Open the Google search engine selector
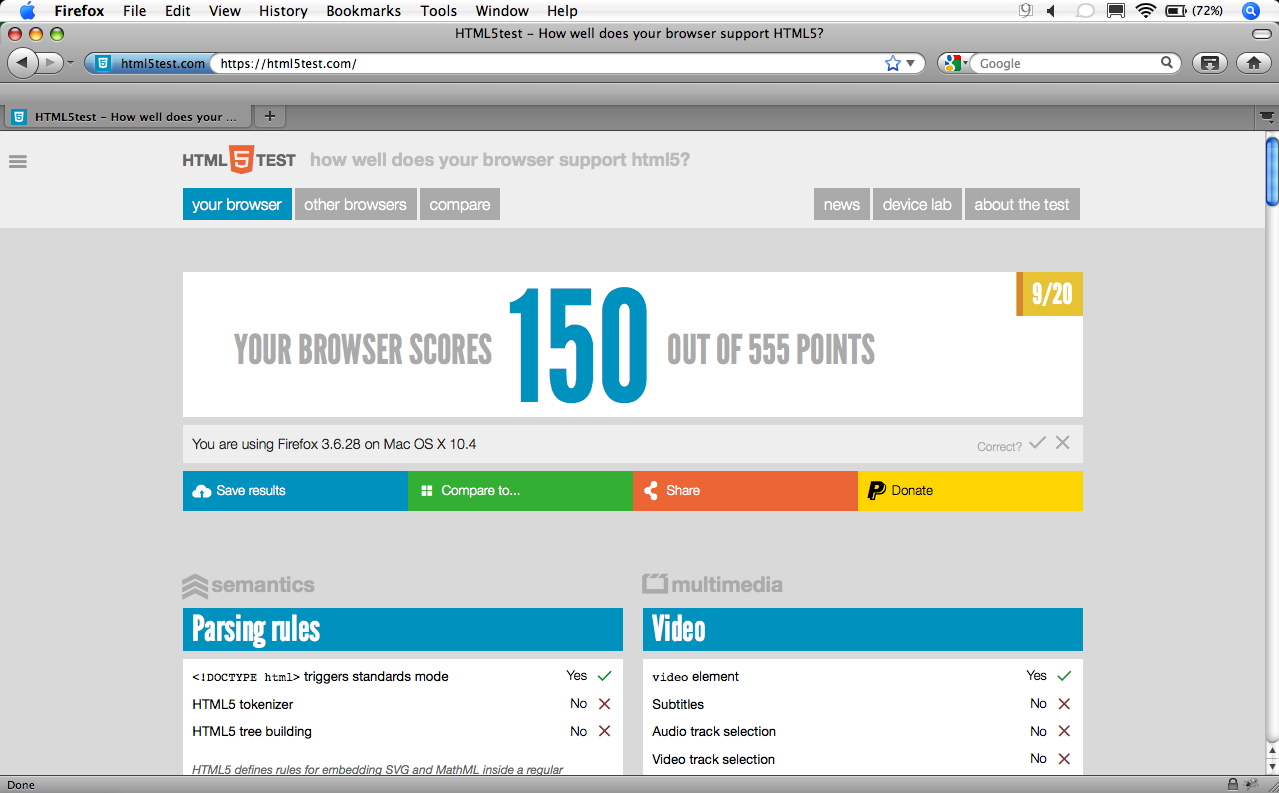This screenshot has height=793, width=1279. [x=955, y=63]
